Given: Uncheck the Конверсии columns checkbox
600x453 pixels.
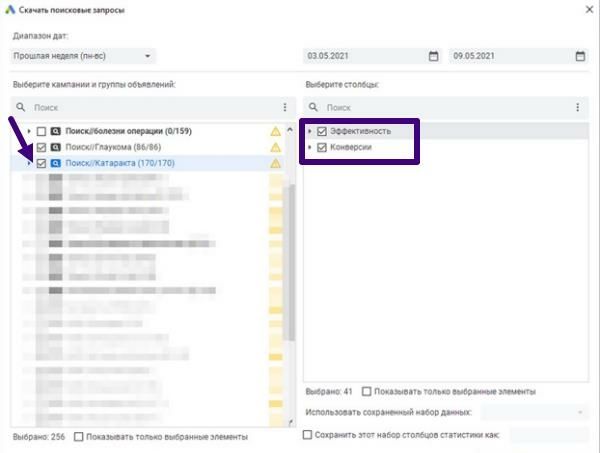Looking at the screenshot, I should click(x=322, y=147).
